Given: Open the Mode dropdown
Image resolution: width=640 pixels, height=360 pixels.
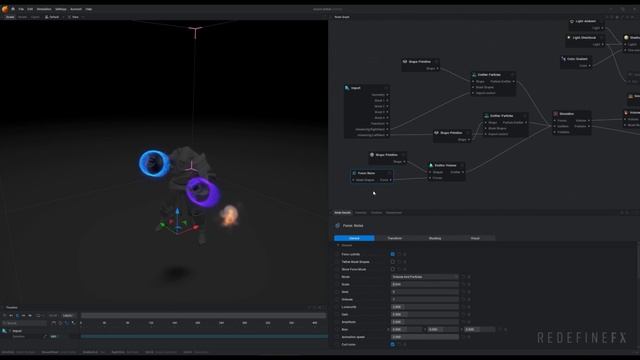Looking at the screenshot, I should (424, 277).
